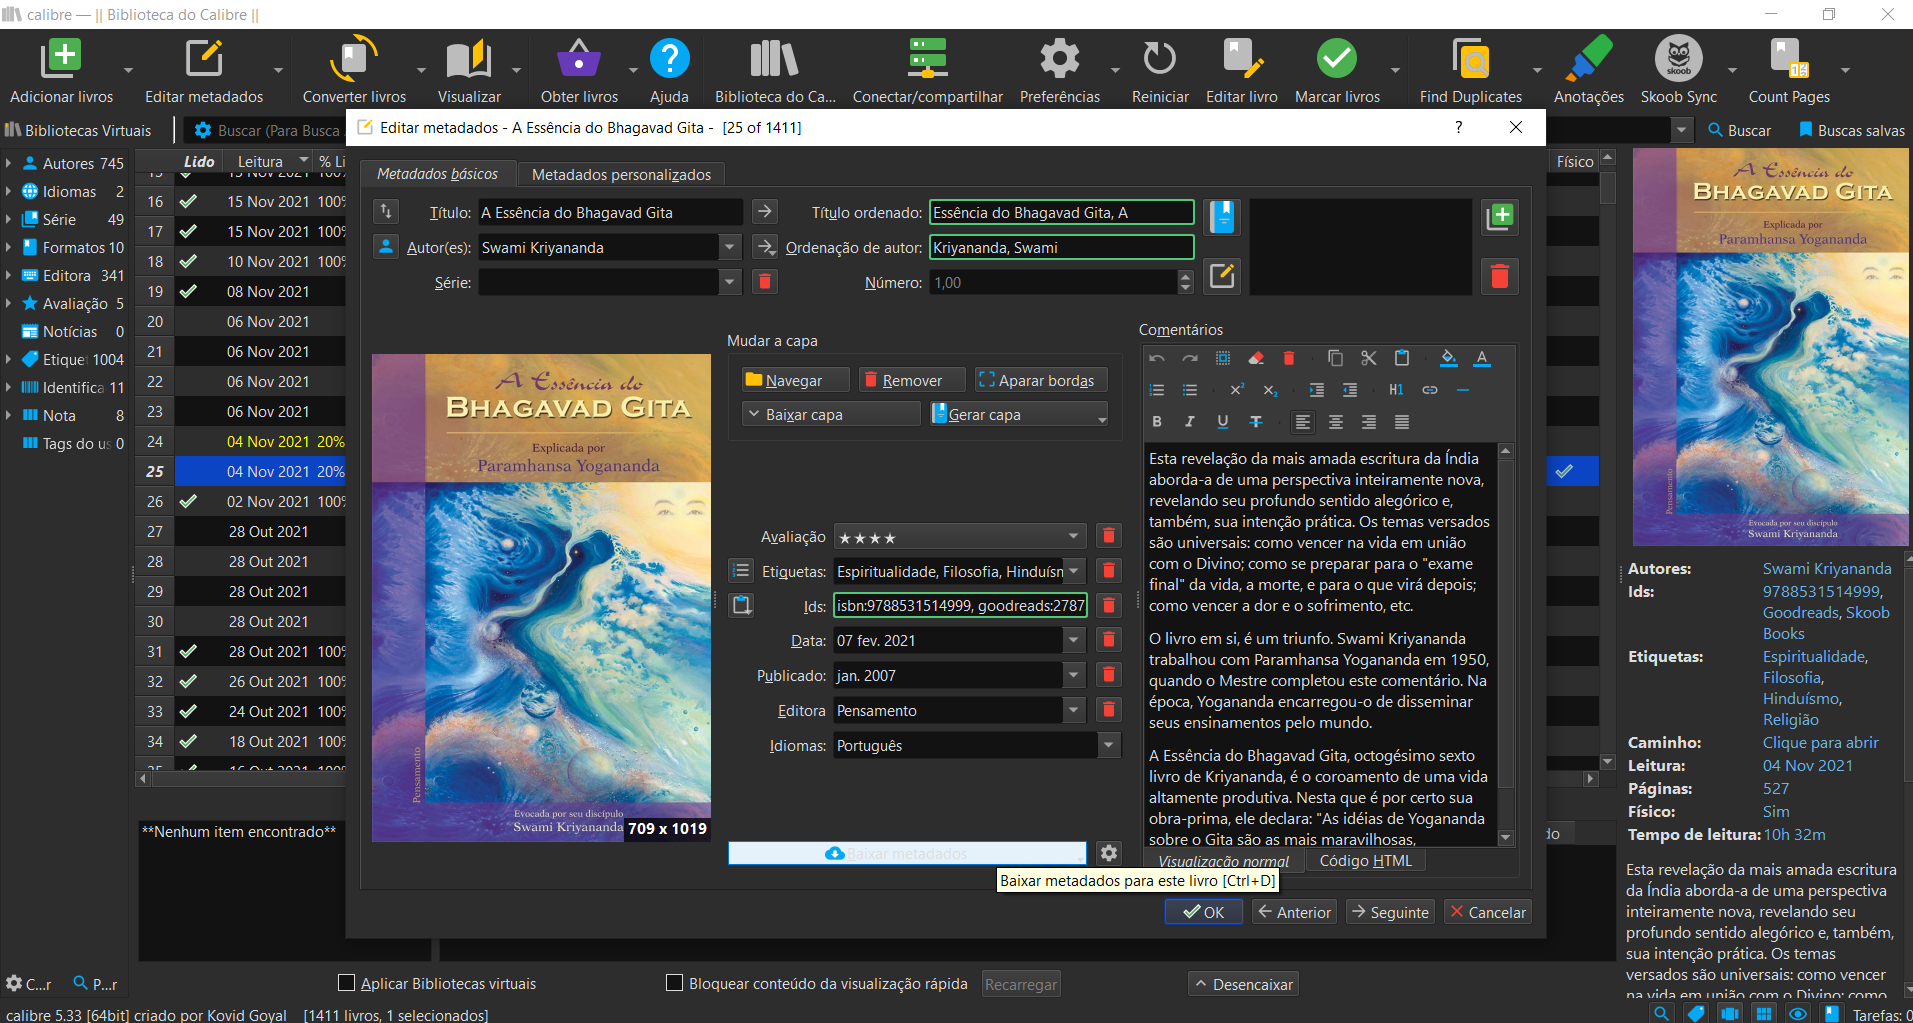Open the Anotações highlighter icon

(1588, 59)
